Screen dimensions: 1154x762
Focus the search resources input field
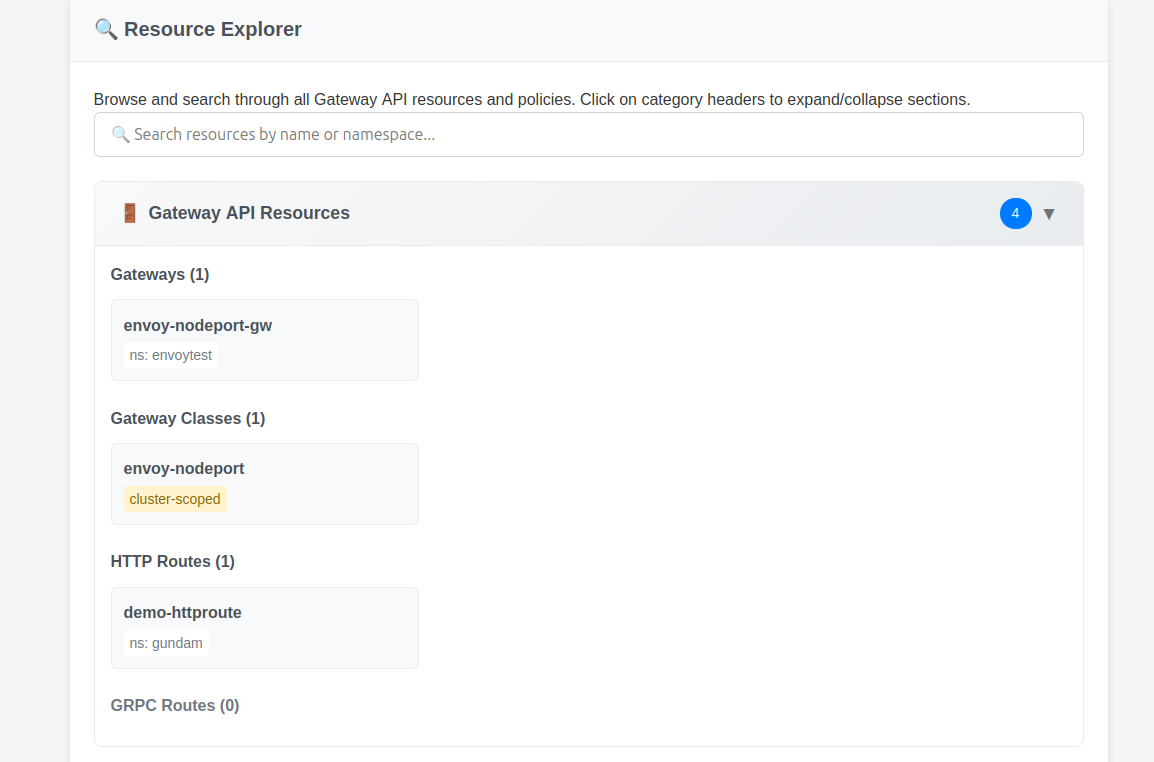coord(600,134)
